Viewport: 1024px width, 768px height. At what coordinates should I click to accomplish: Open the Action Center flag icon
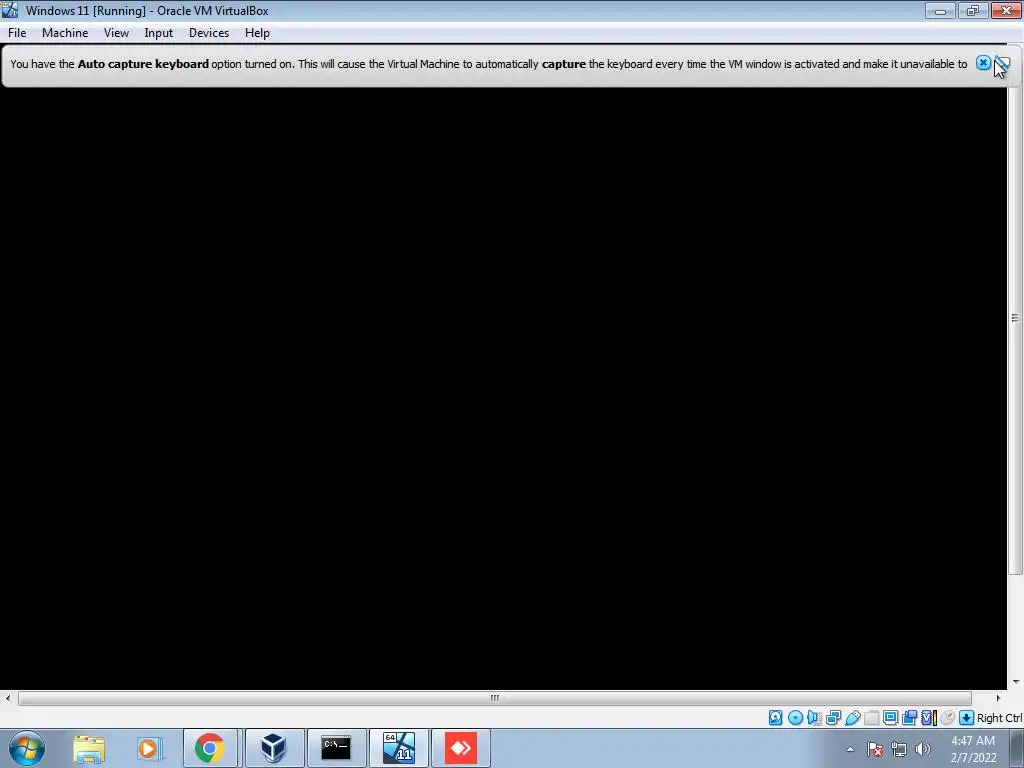click(875, 749)
